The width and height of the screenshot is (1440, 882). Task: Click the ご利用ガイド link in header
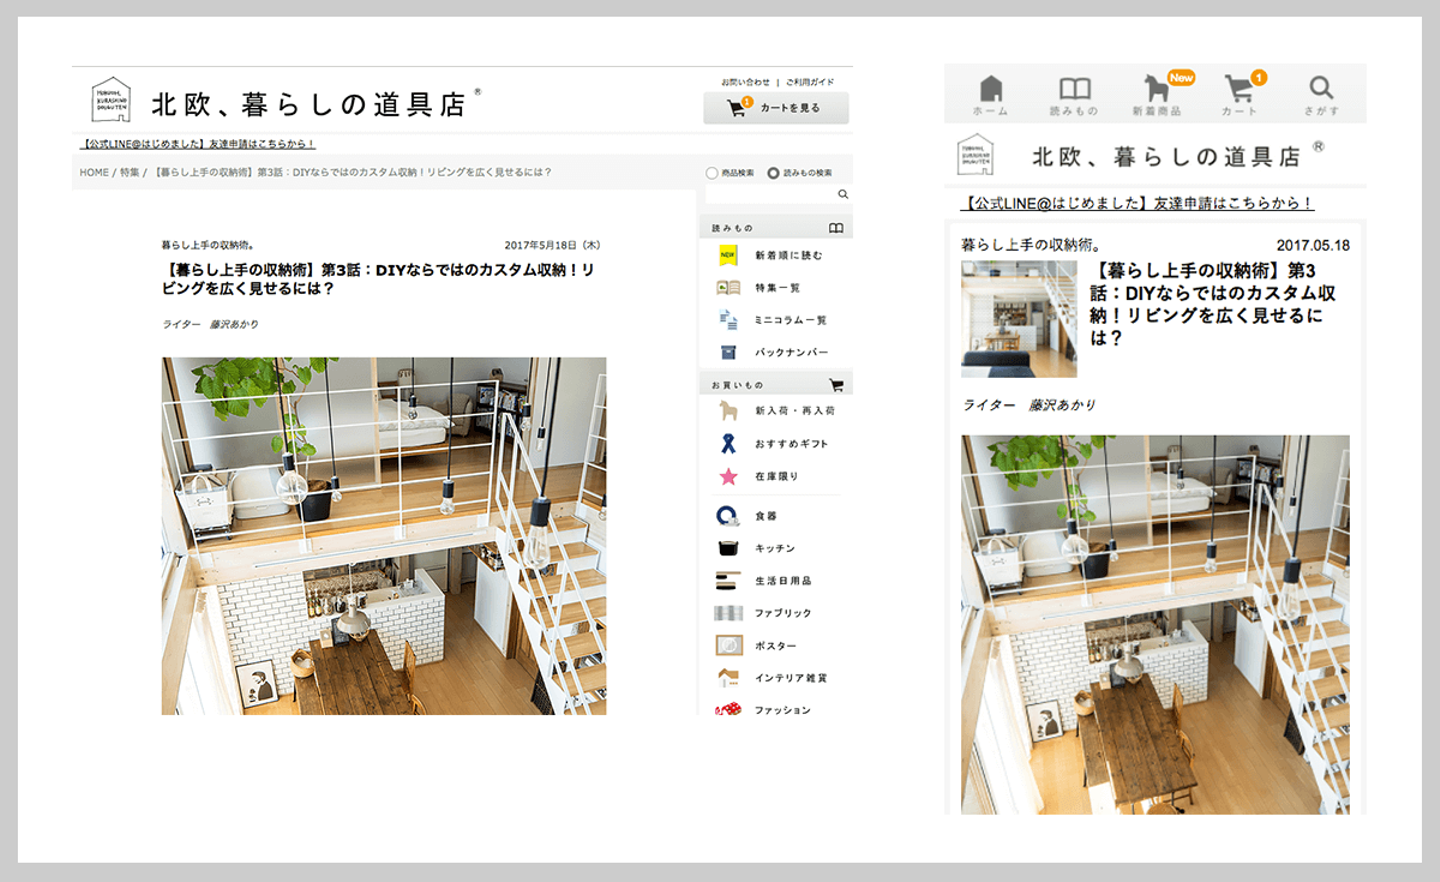(810, 82)
